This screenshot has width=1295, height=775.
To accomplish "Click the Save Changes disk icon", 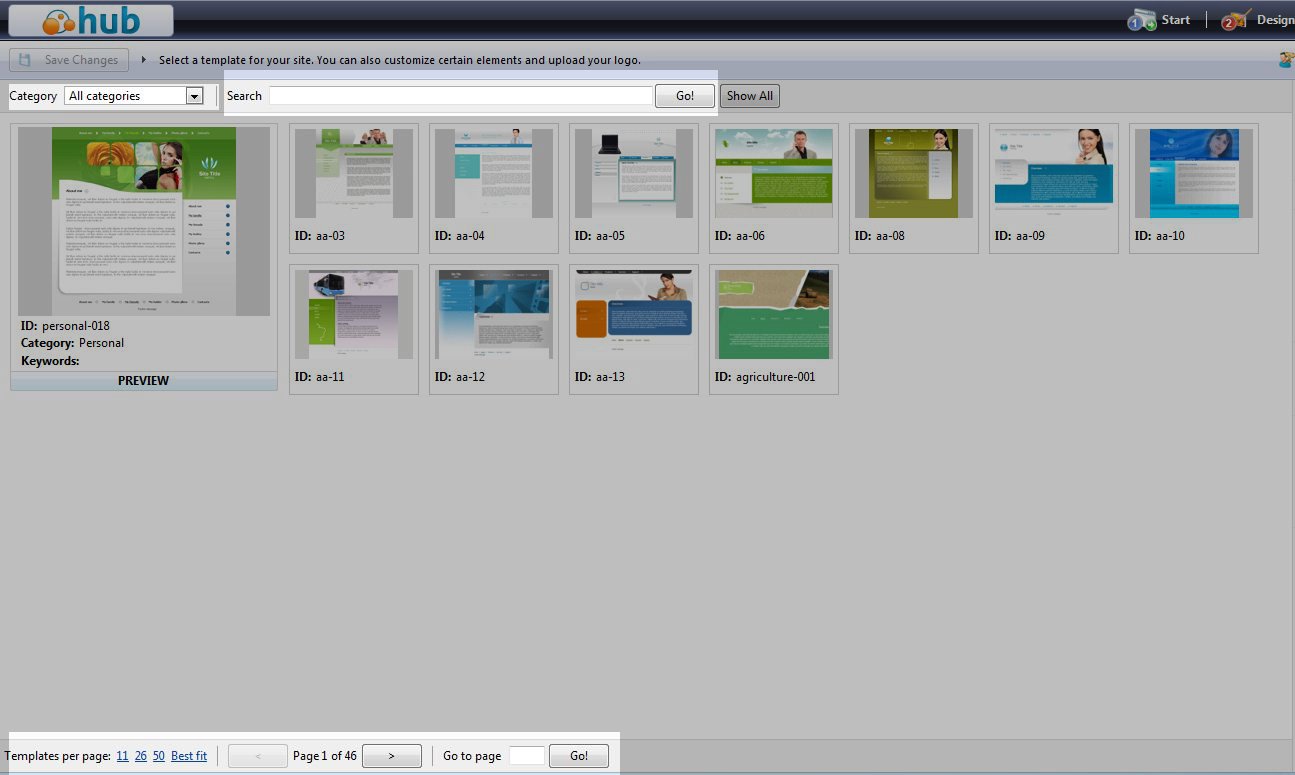I will pos(25,60).
